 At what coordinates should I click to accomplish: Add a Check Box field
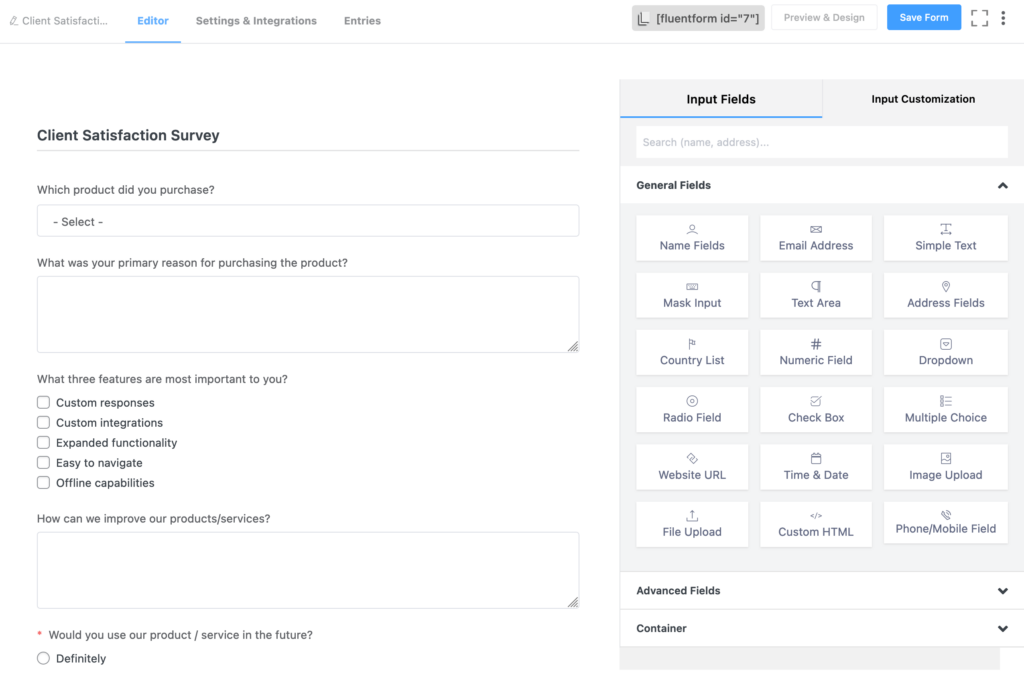click(816, 410)
